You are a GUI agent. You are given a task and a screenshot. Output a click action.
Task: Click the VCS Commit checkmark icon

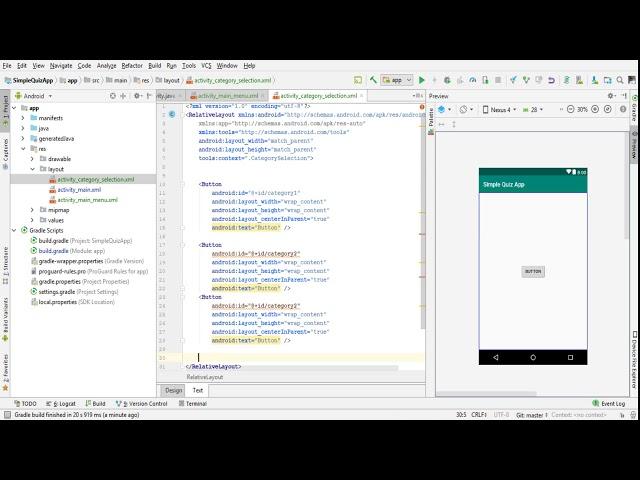pos(526,80)
